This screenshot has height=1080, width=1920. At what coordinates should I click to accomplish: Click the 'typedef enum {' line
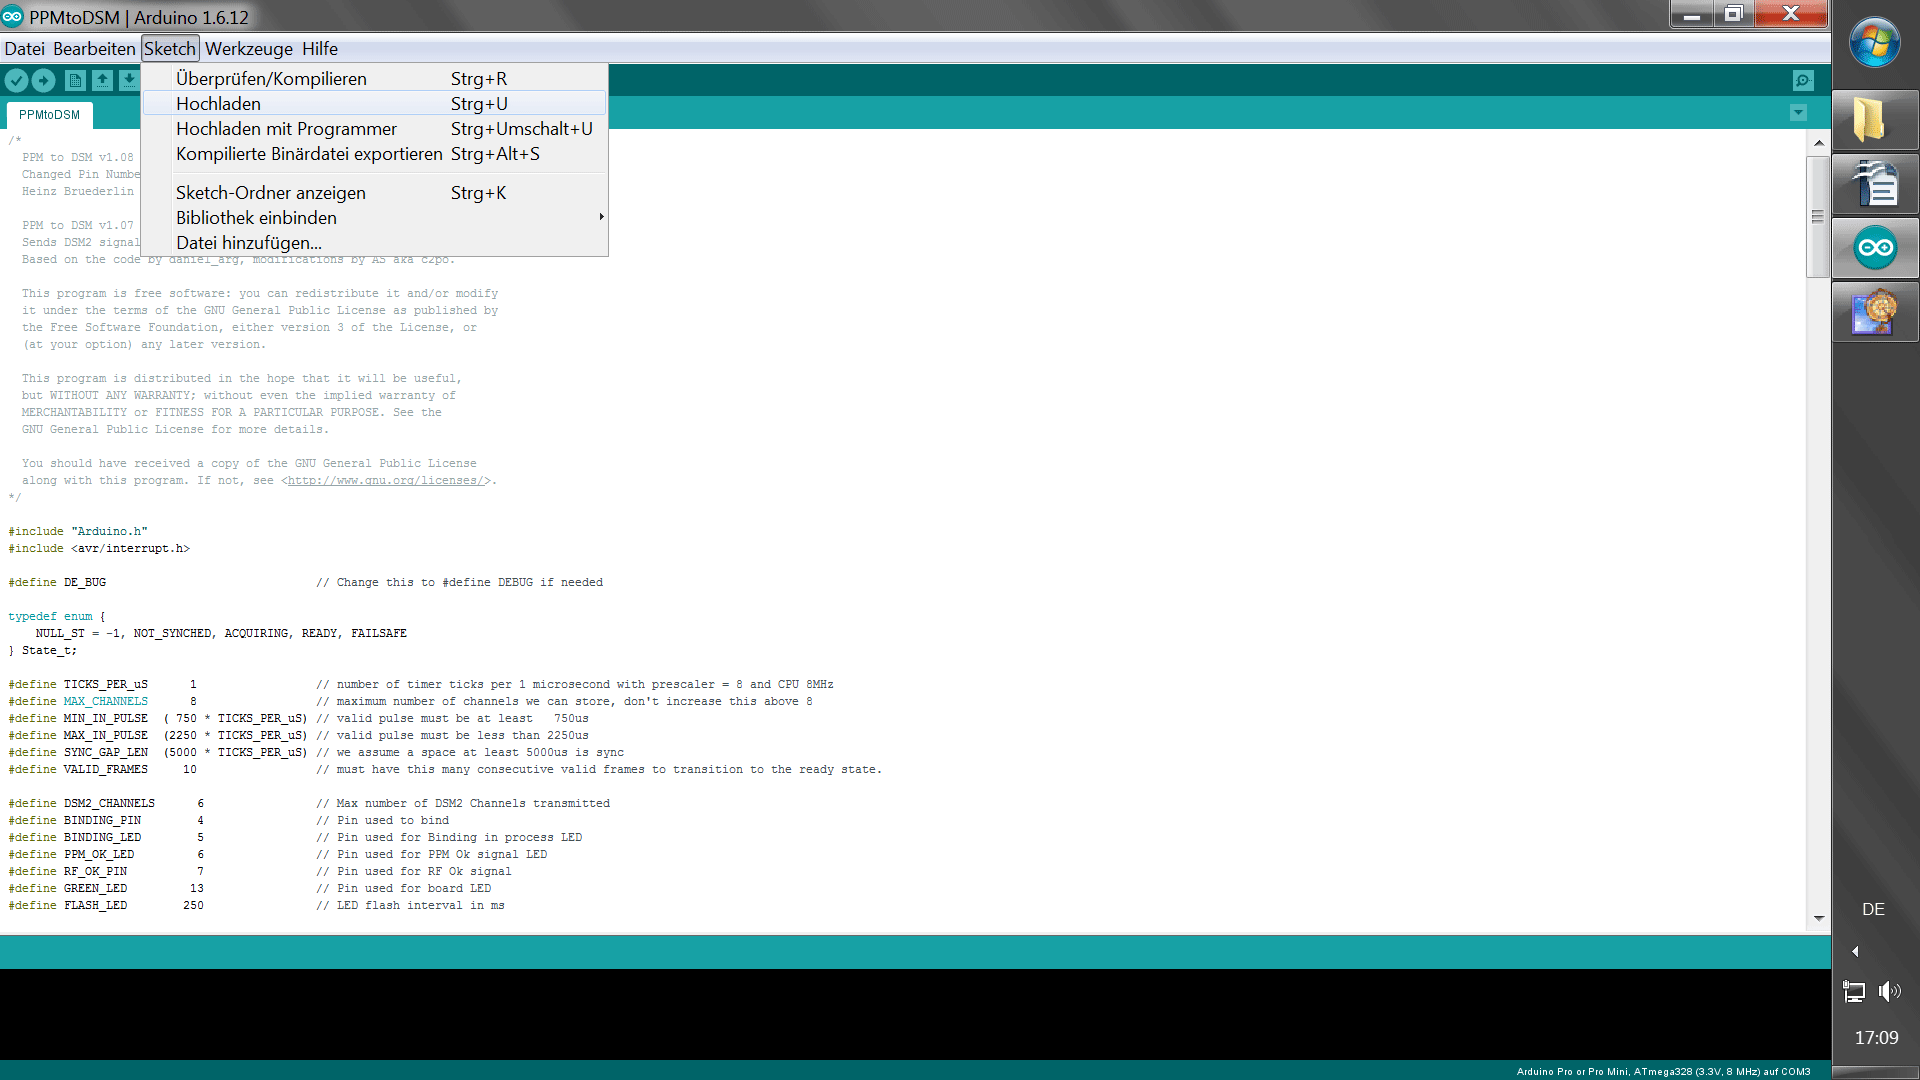coord(57,617)
